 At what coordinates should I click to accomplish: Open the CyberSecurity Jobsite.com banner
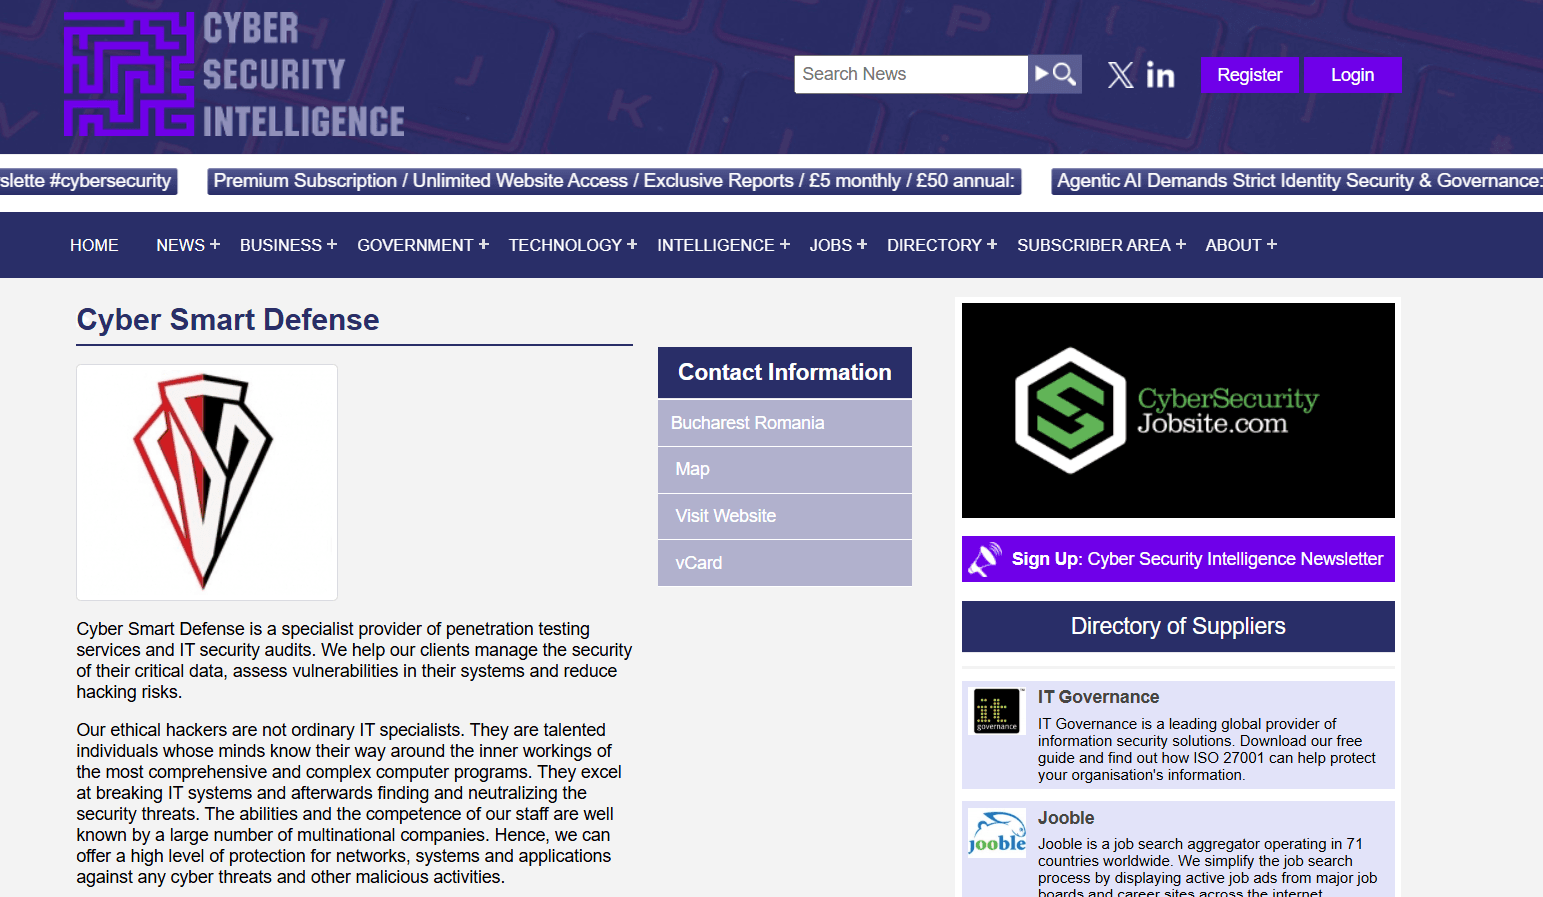(x=1178, y=410)
